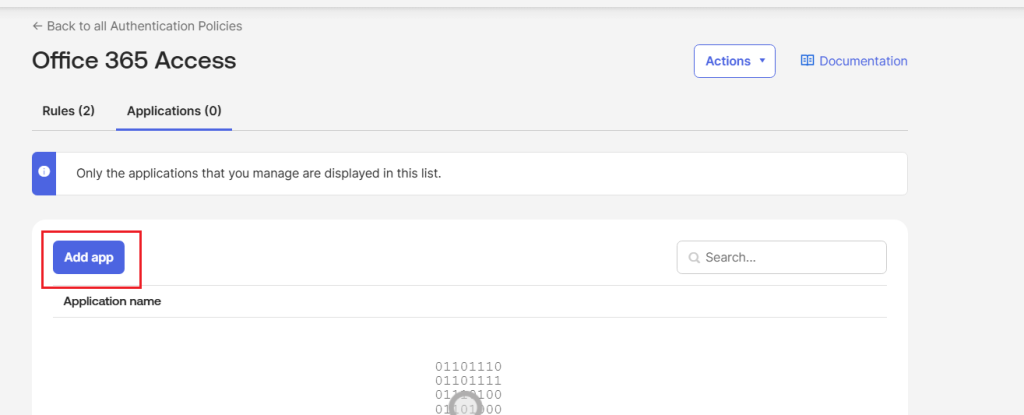This screenshot has height=415, width=1024.
Task: Focus the Search applications input field
Action: (790, 257)
